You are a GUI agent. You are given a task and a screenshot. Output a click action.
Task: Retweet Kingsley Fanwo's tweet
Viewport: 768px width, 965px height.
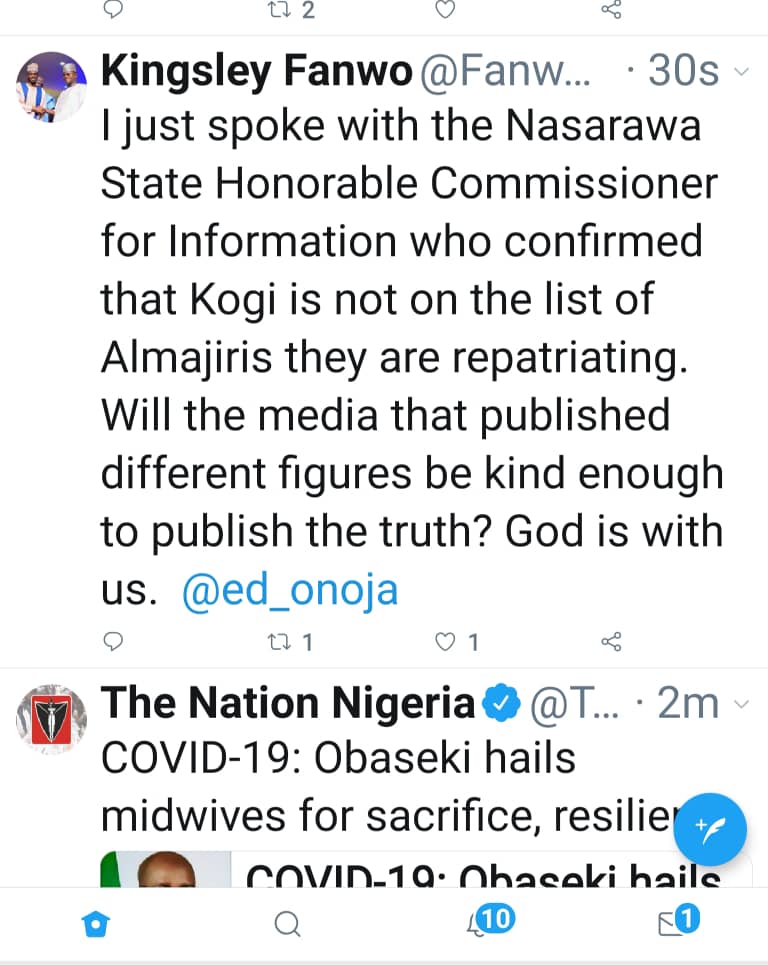pos(290,643)
